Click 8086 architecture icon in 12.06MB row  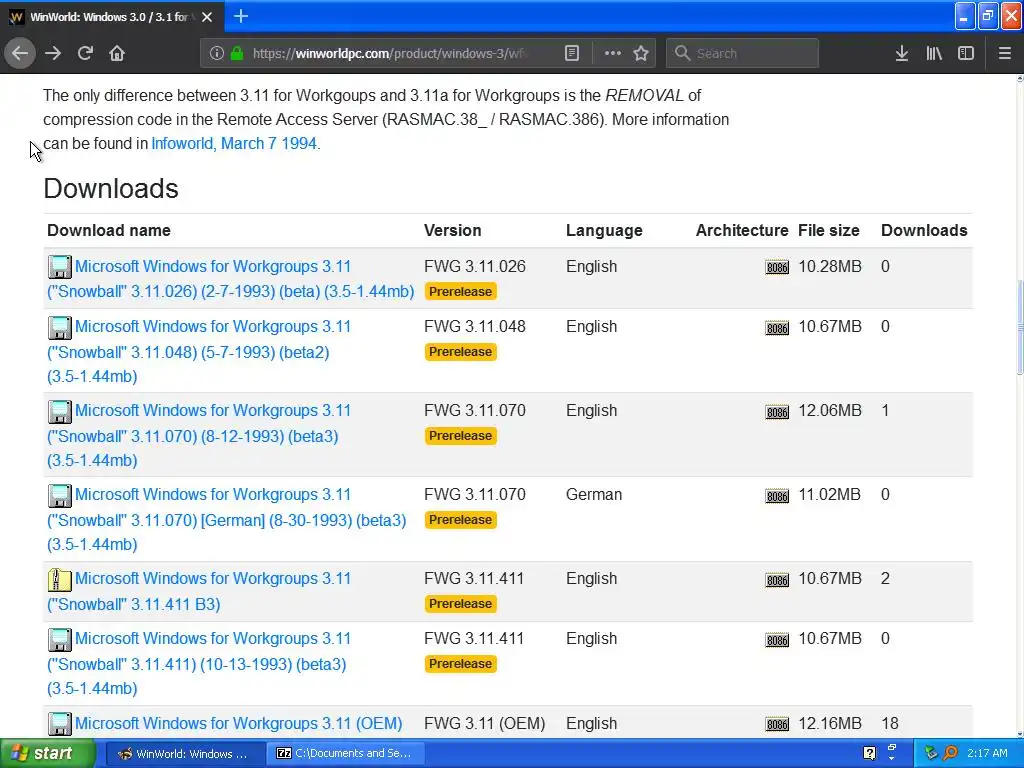777,411
